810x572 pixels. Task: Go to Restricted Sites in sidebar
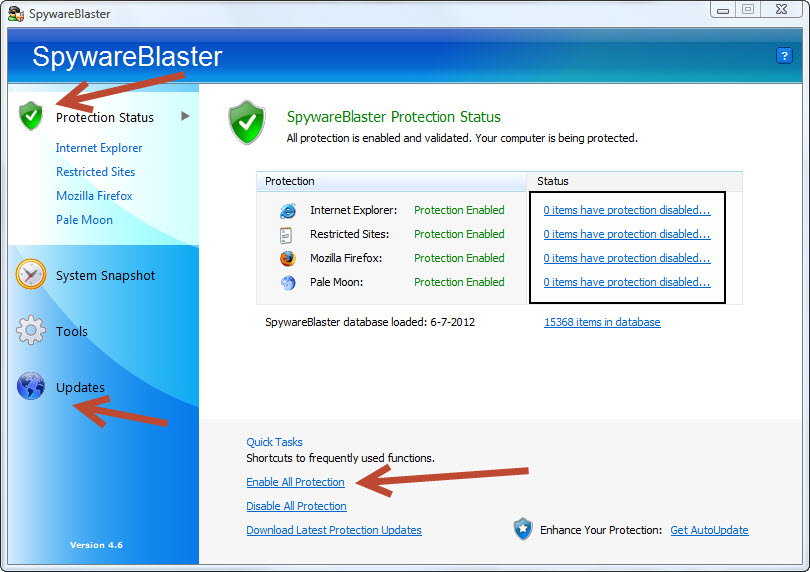click(96, 172)
